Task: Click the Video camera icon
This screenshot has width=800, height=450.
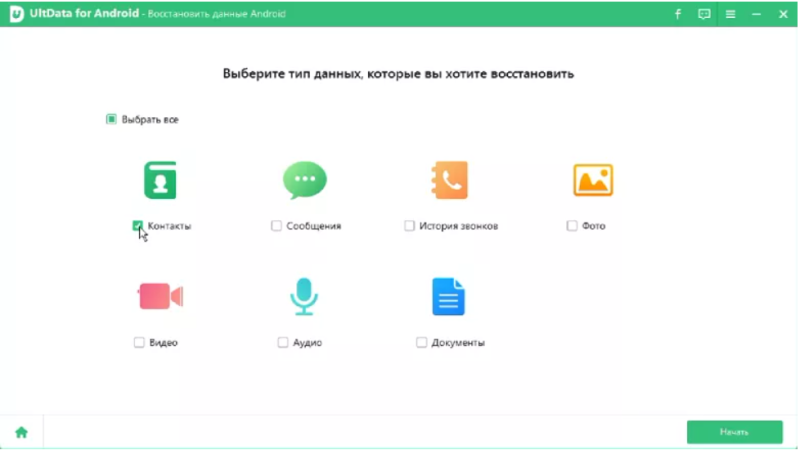Action: [160, 296]
